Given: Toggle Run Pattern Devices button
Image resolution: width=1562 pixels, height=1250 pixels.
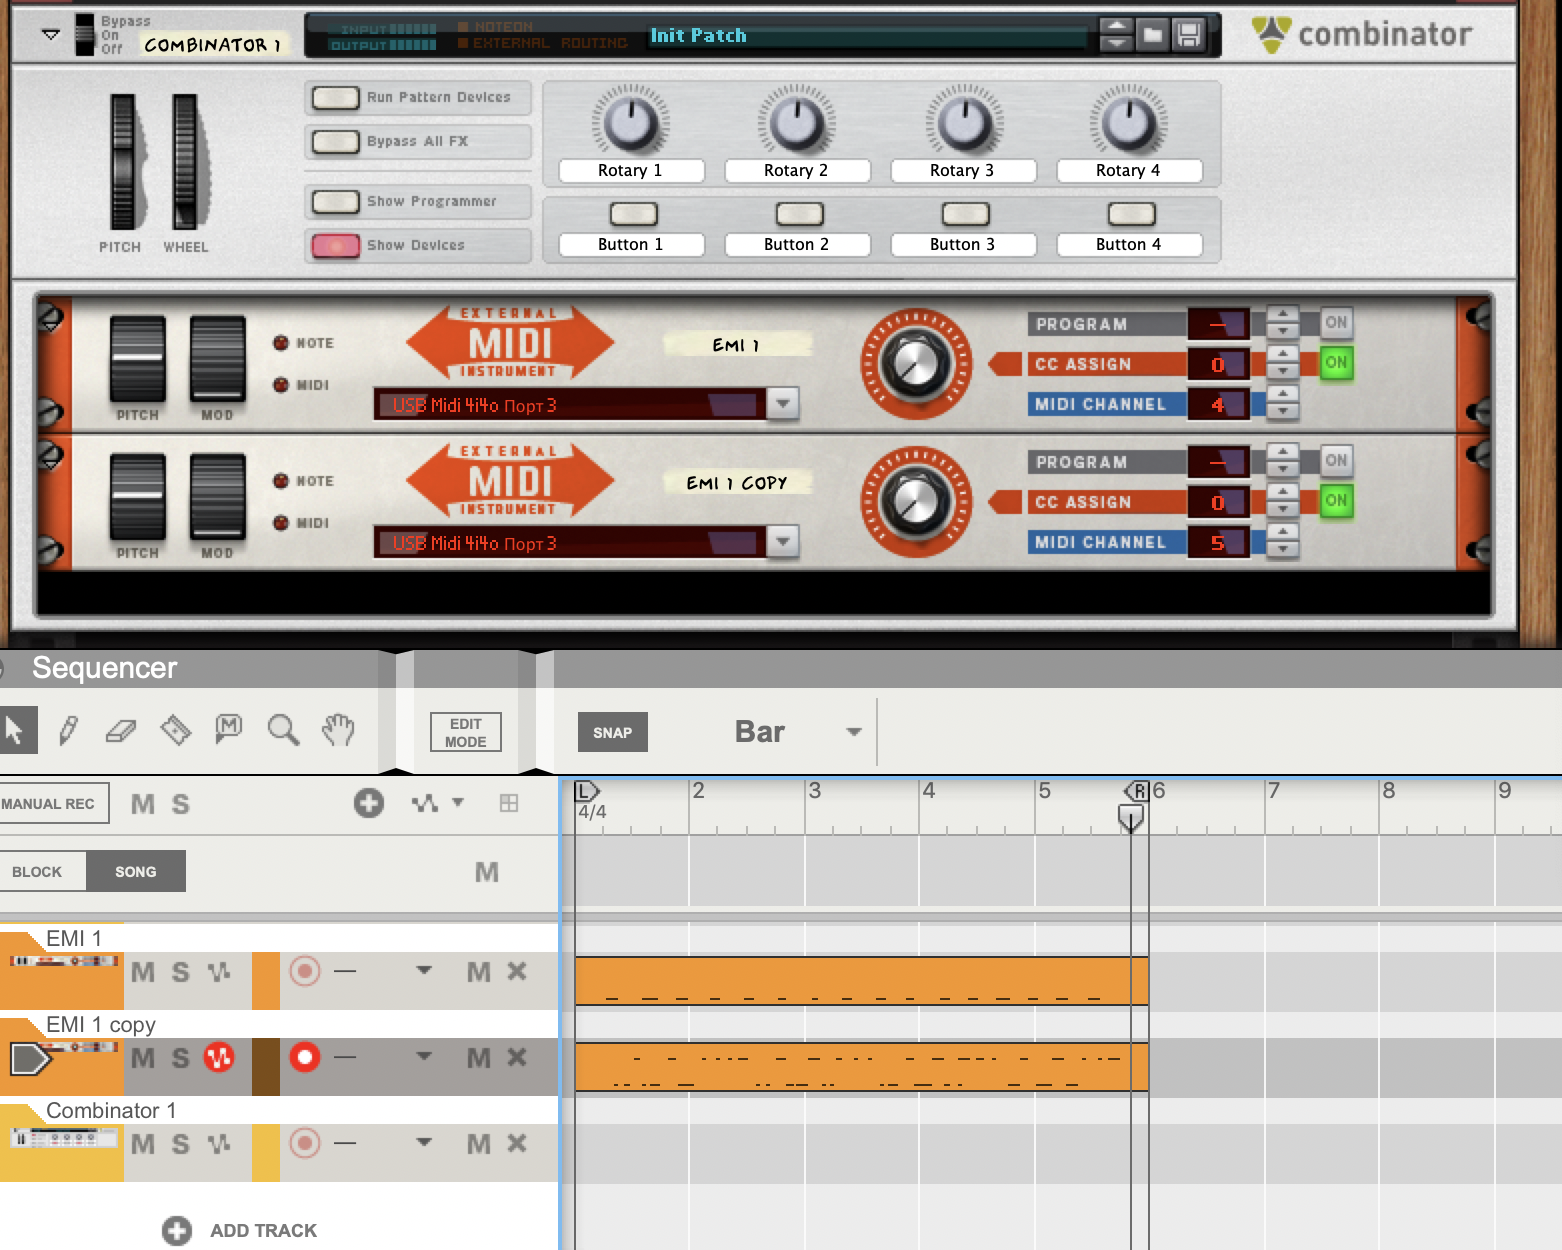Looking at the screenshot, I should click(x=335, y=97).
